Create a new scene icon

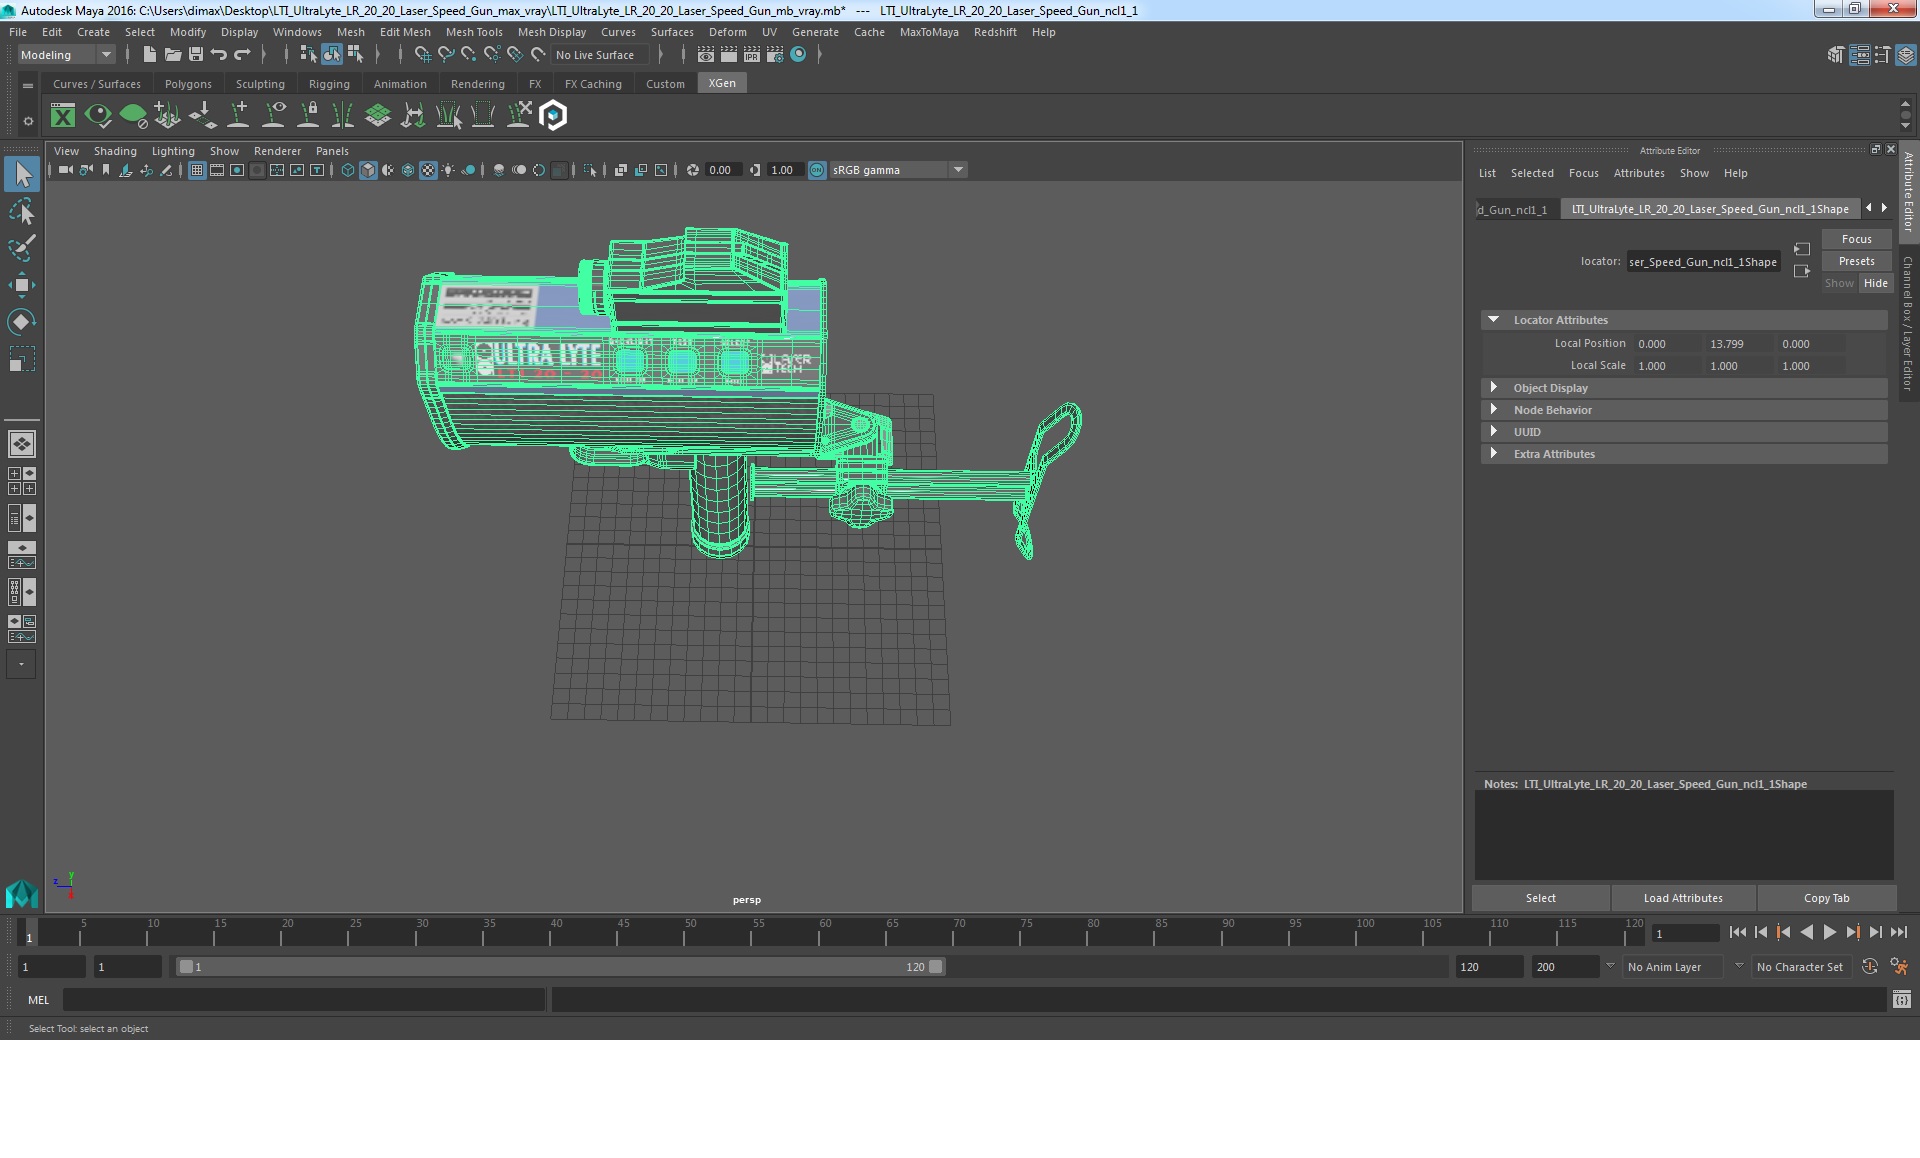point(149,55)
